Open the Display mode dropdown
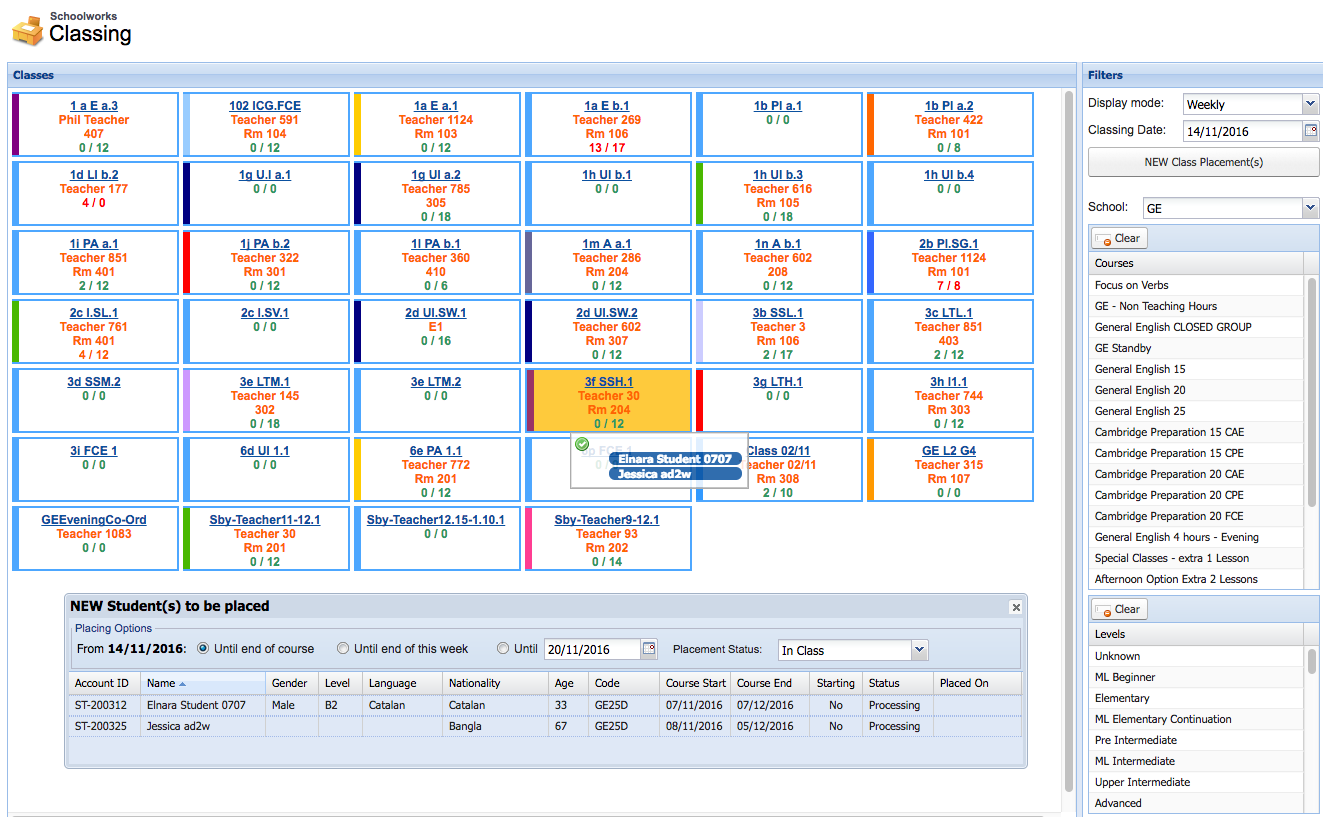Screen dimensions: 1323x817 [1310, 103]
